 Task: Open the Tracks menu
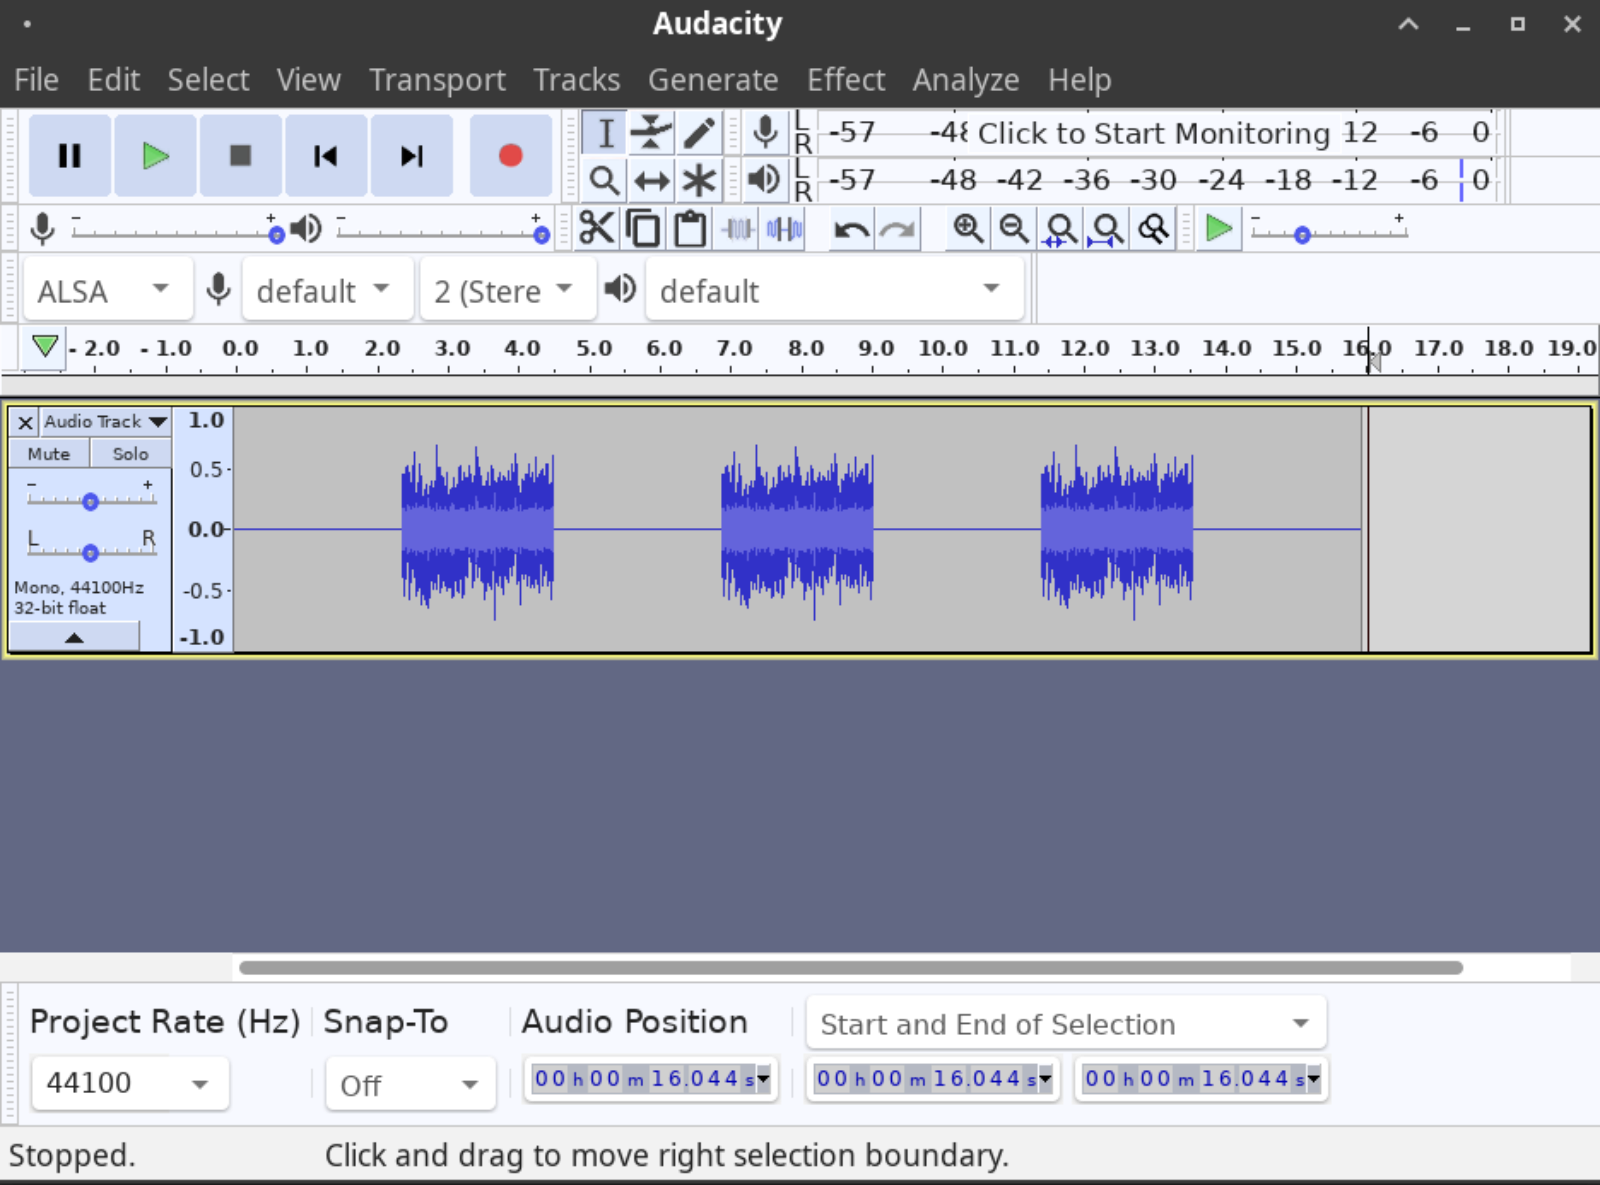pyautogui.click(x=576, y=80)
